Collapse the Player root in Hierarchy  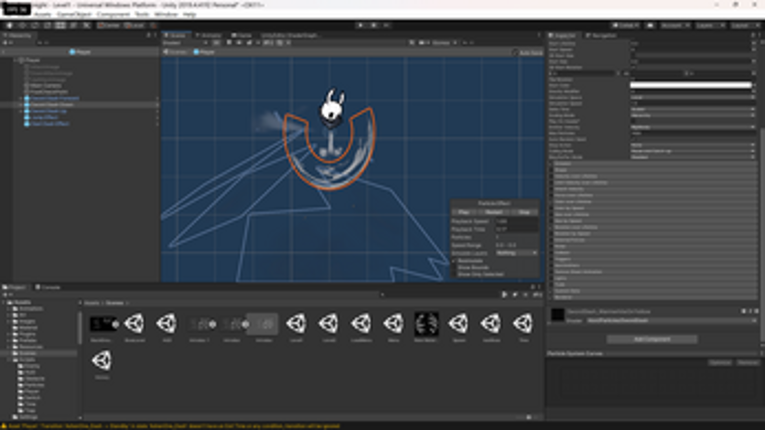point(15,60)
